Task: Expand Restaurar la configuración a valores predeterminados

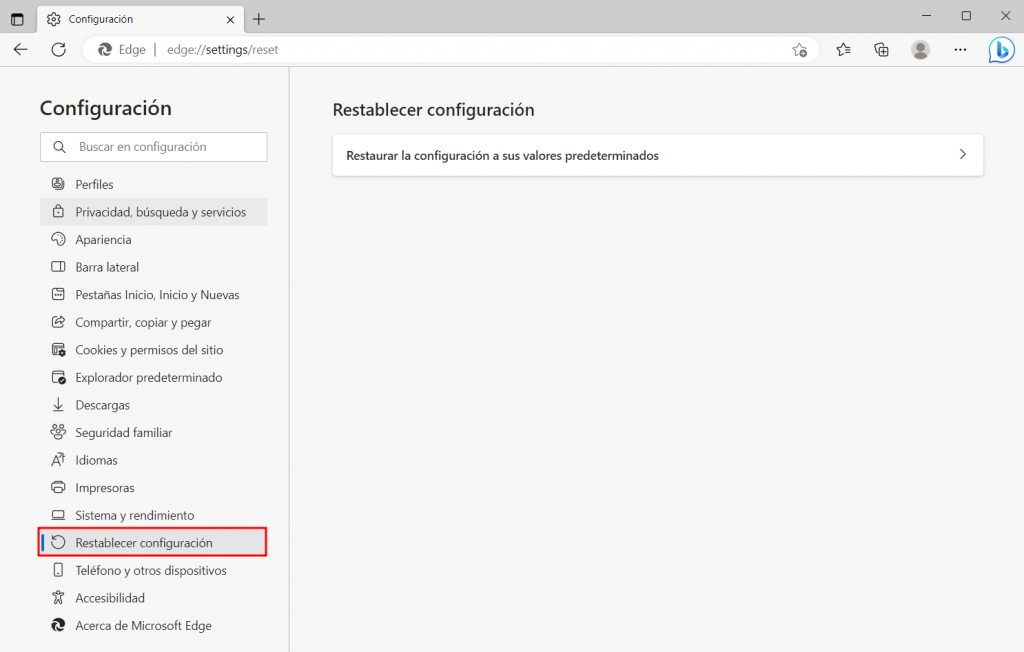Action: (x=657, y=155)
